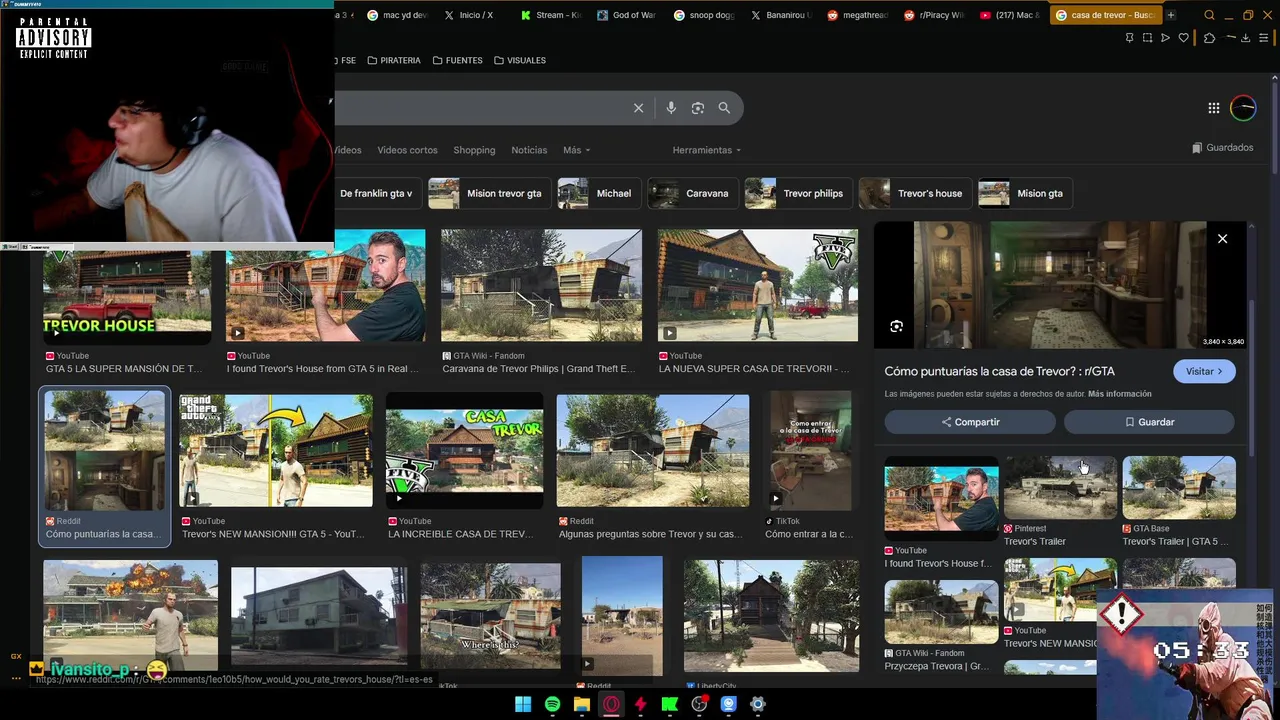Open the PIRATERIA bookmarks folder
Viewport: 1280px width, 720px height.
tap(394, 60)
